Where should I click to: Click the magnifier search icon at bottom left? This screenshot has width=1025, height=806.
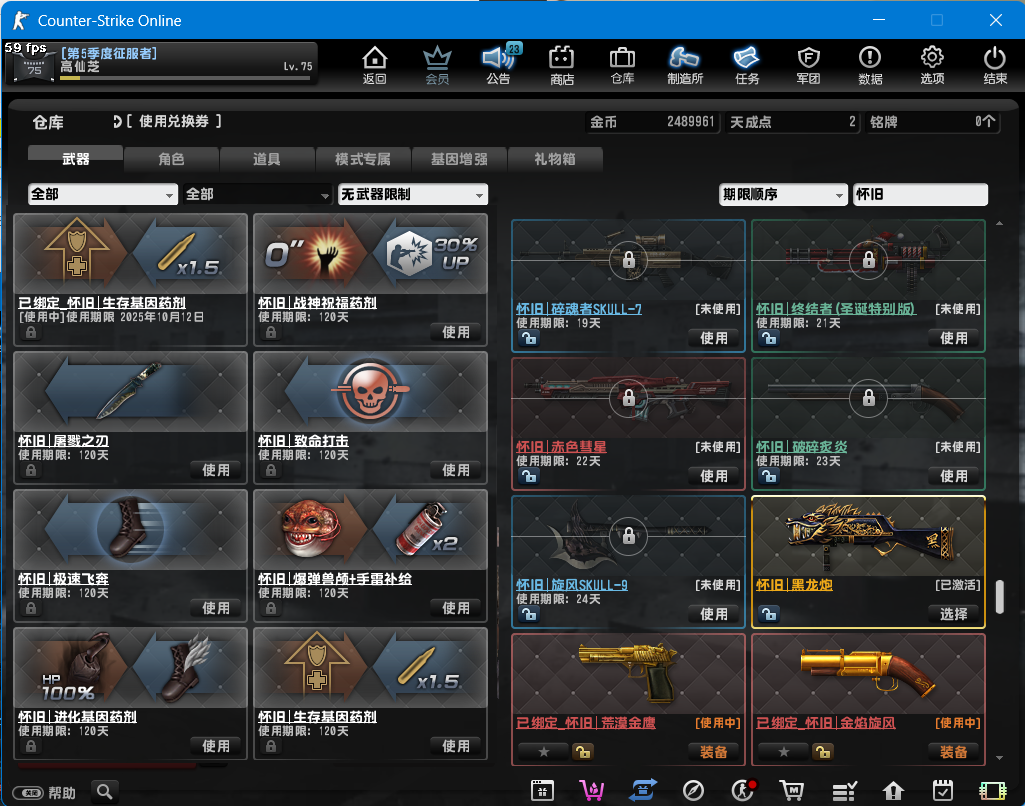point(105,792)
